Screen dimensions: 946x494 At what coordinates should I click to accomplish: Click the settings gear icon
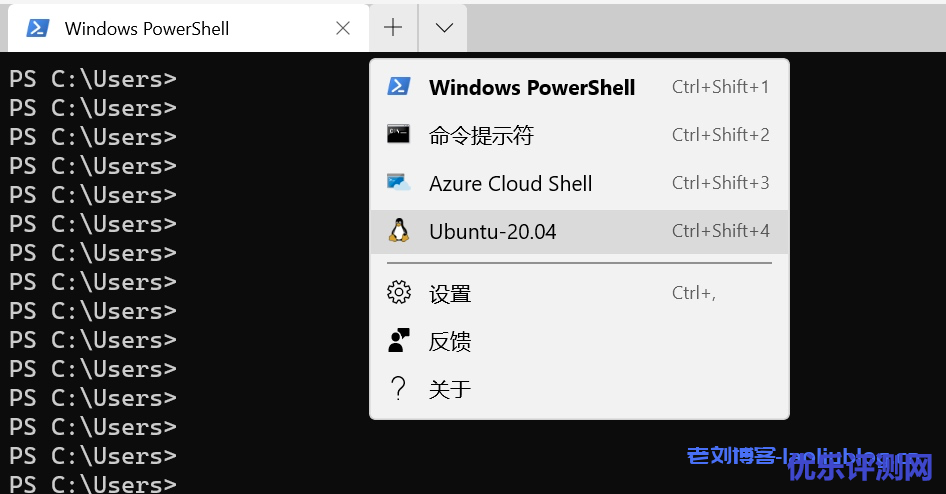coord(399,293)
